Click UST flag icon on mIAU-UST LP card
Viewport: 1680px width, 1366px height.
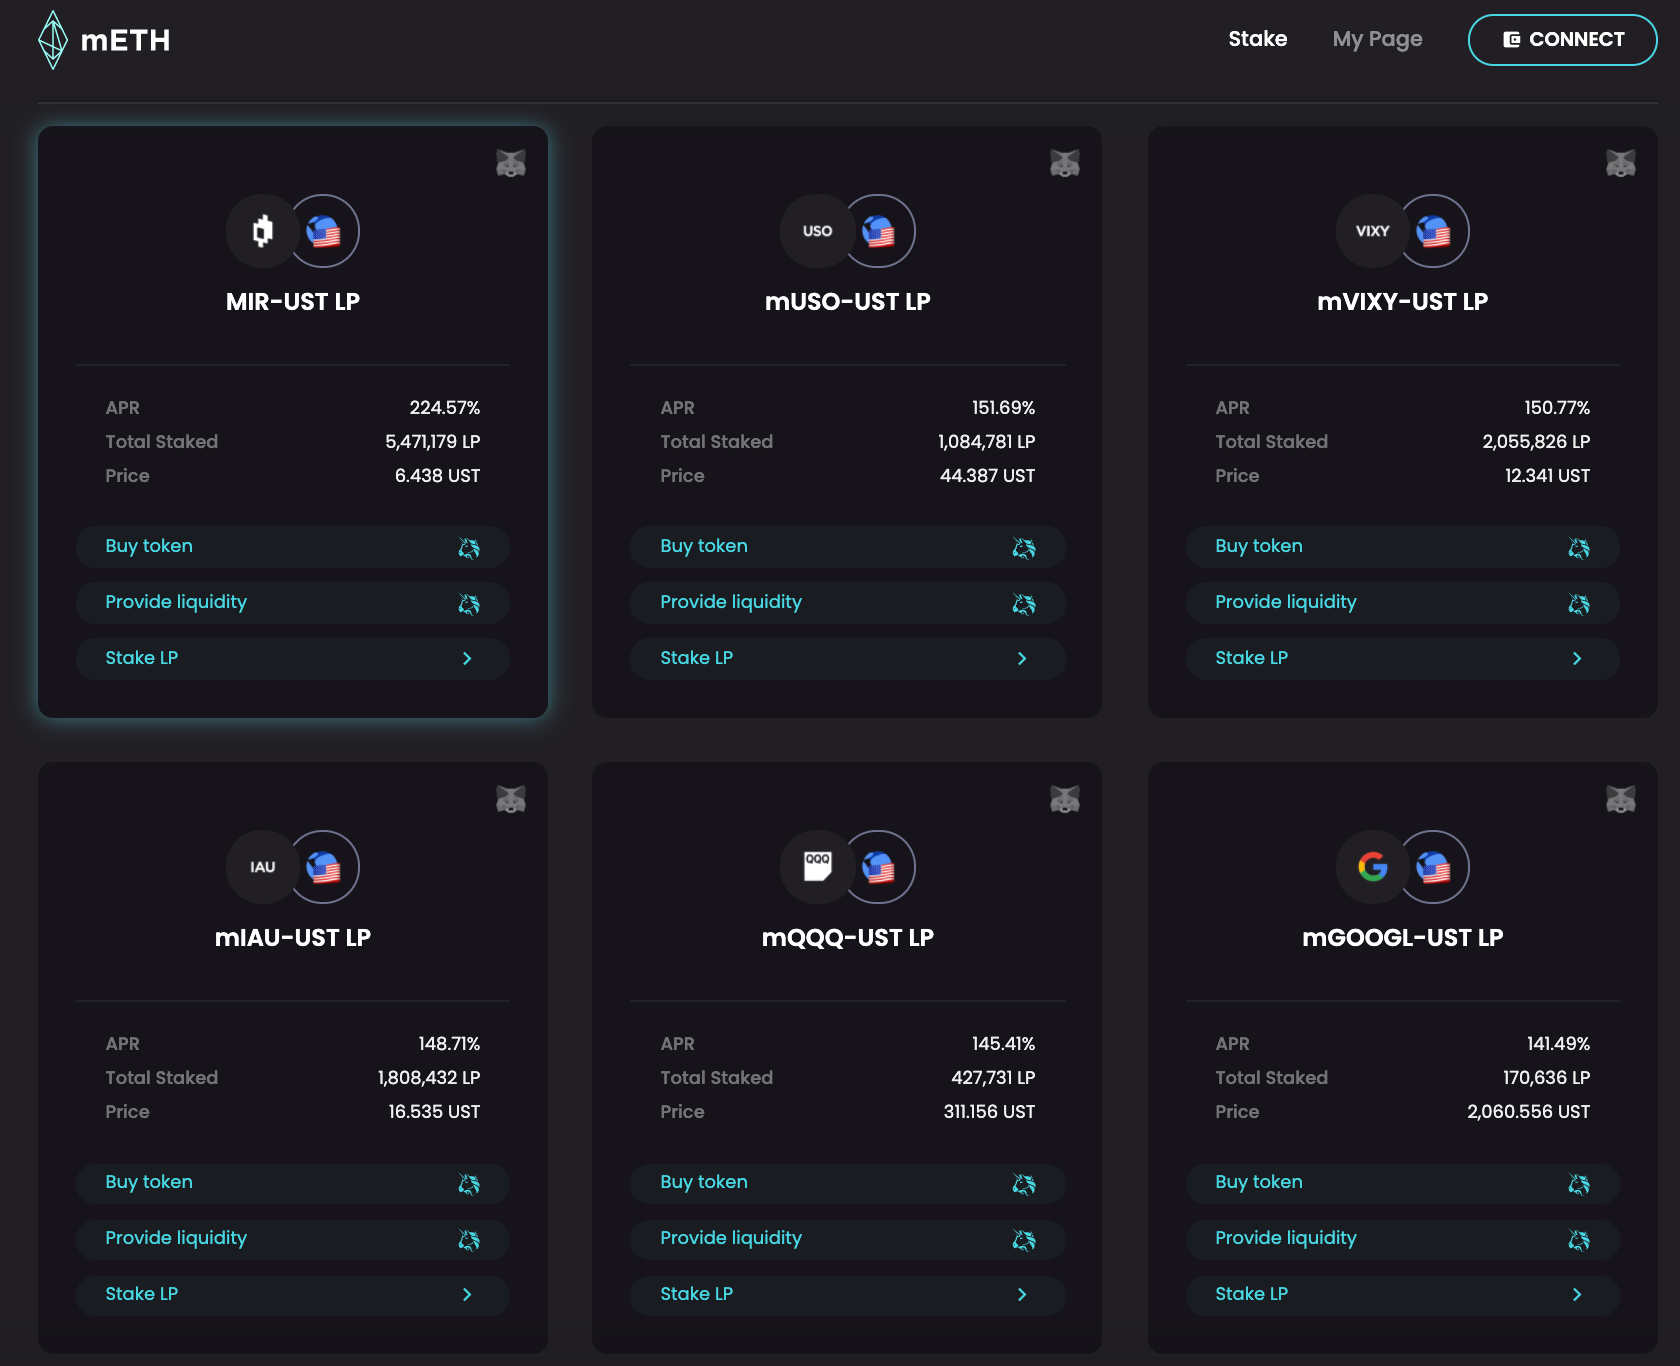pos(324,867)
